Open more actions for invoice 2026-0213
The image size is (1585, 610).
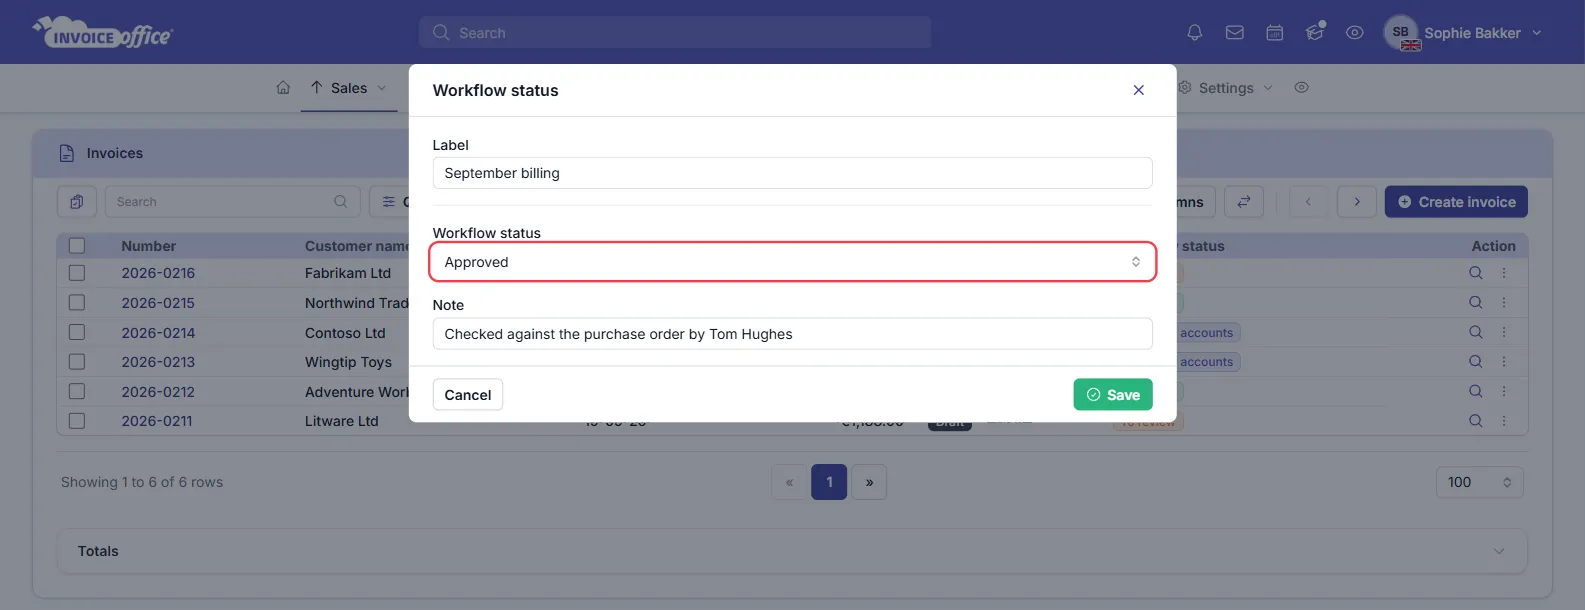[x=1503, y=361]
